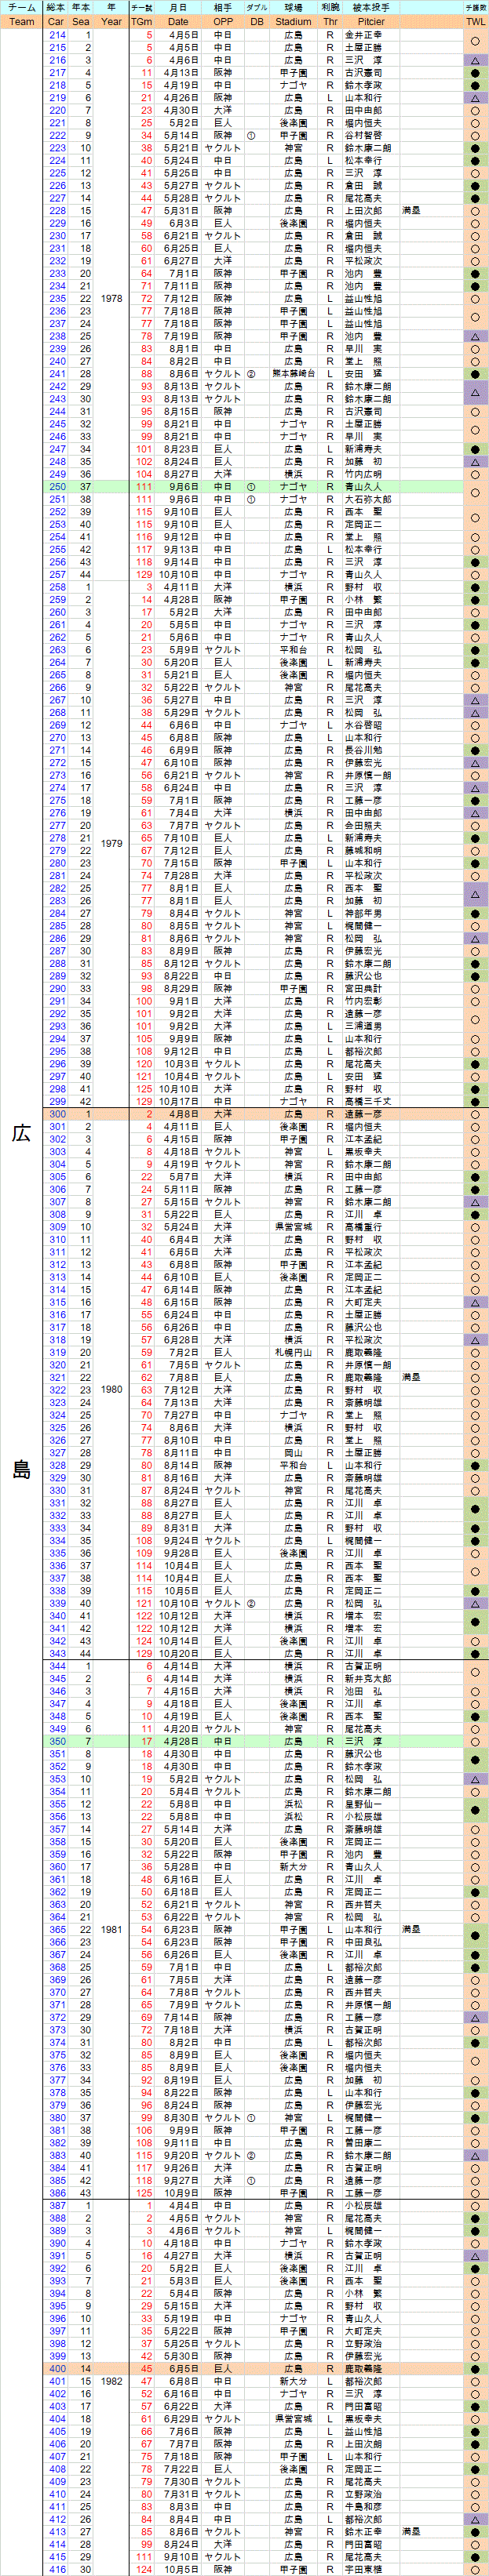The width and height of the screenshot is (489, 2576).
Task: Click pitcher name 神部年男
Action: point(363,913)
